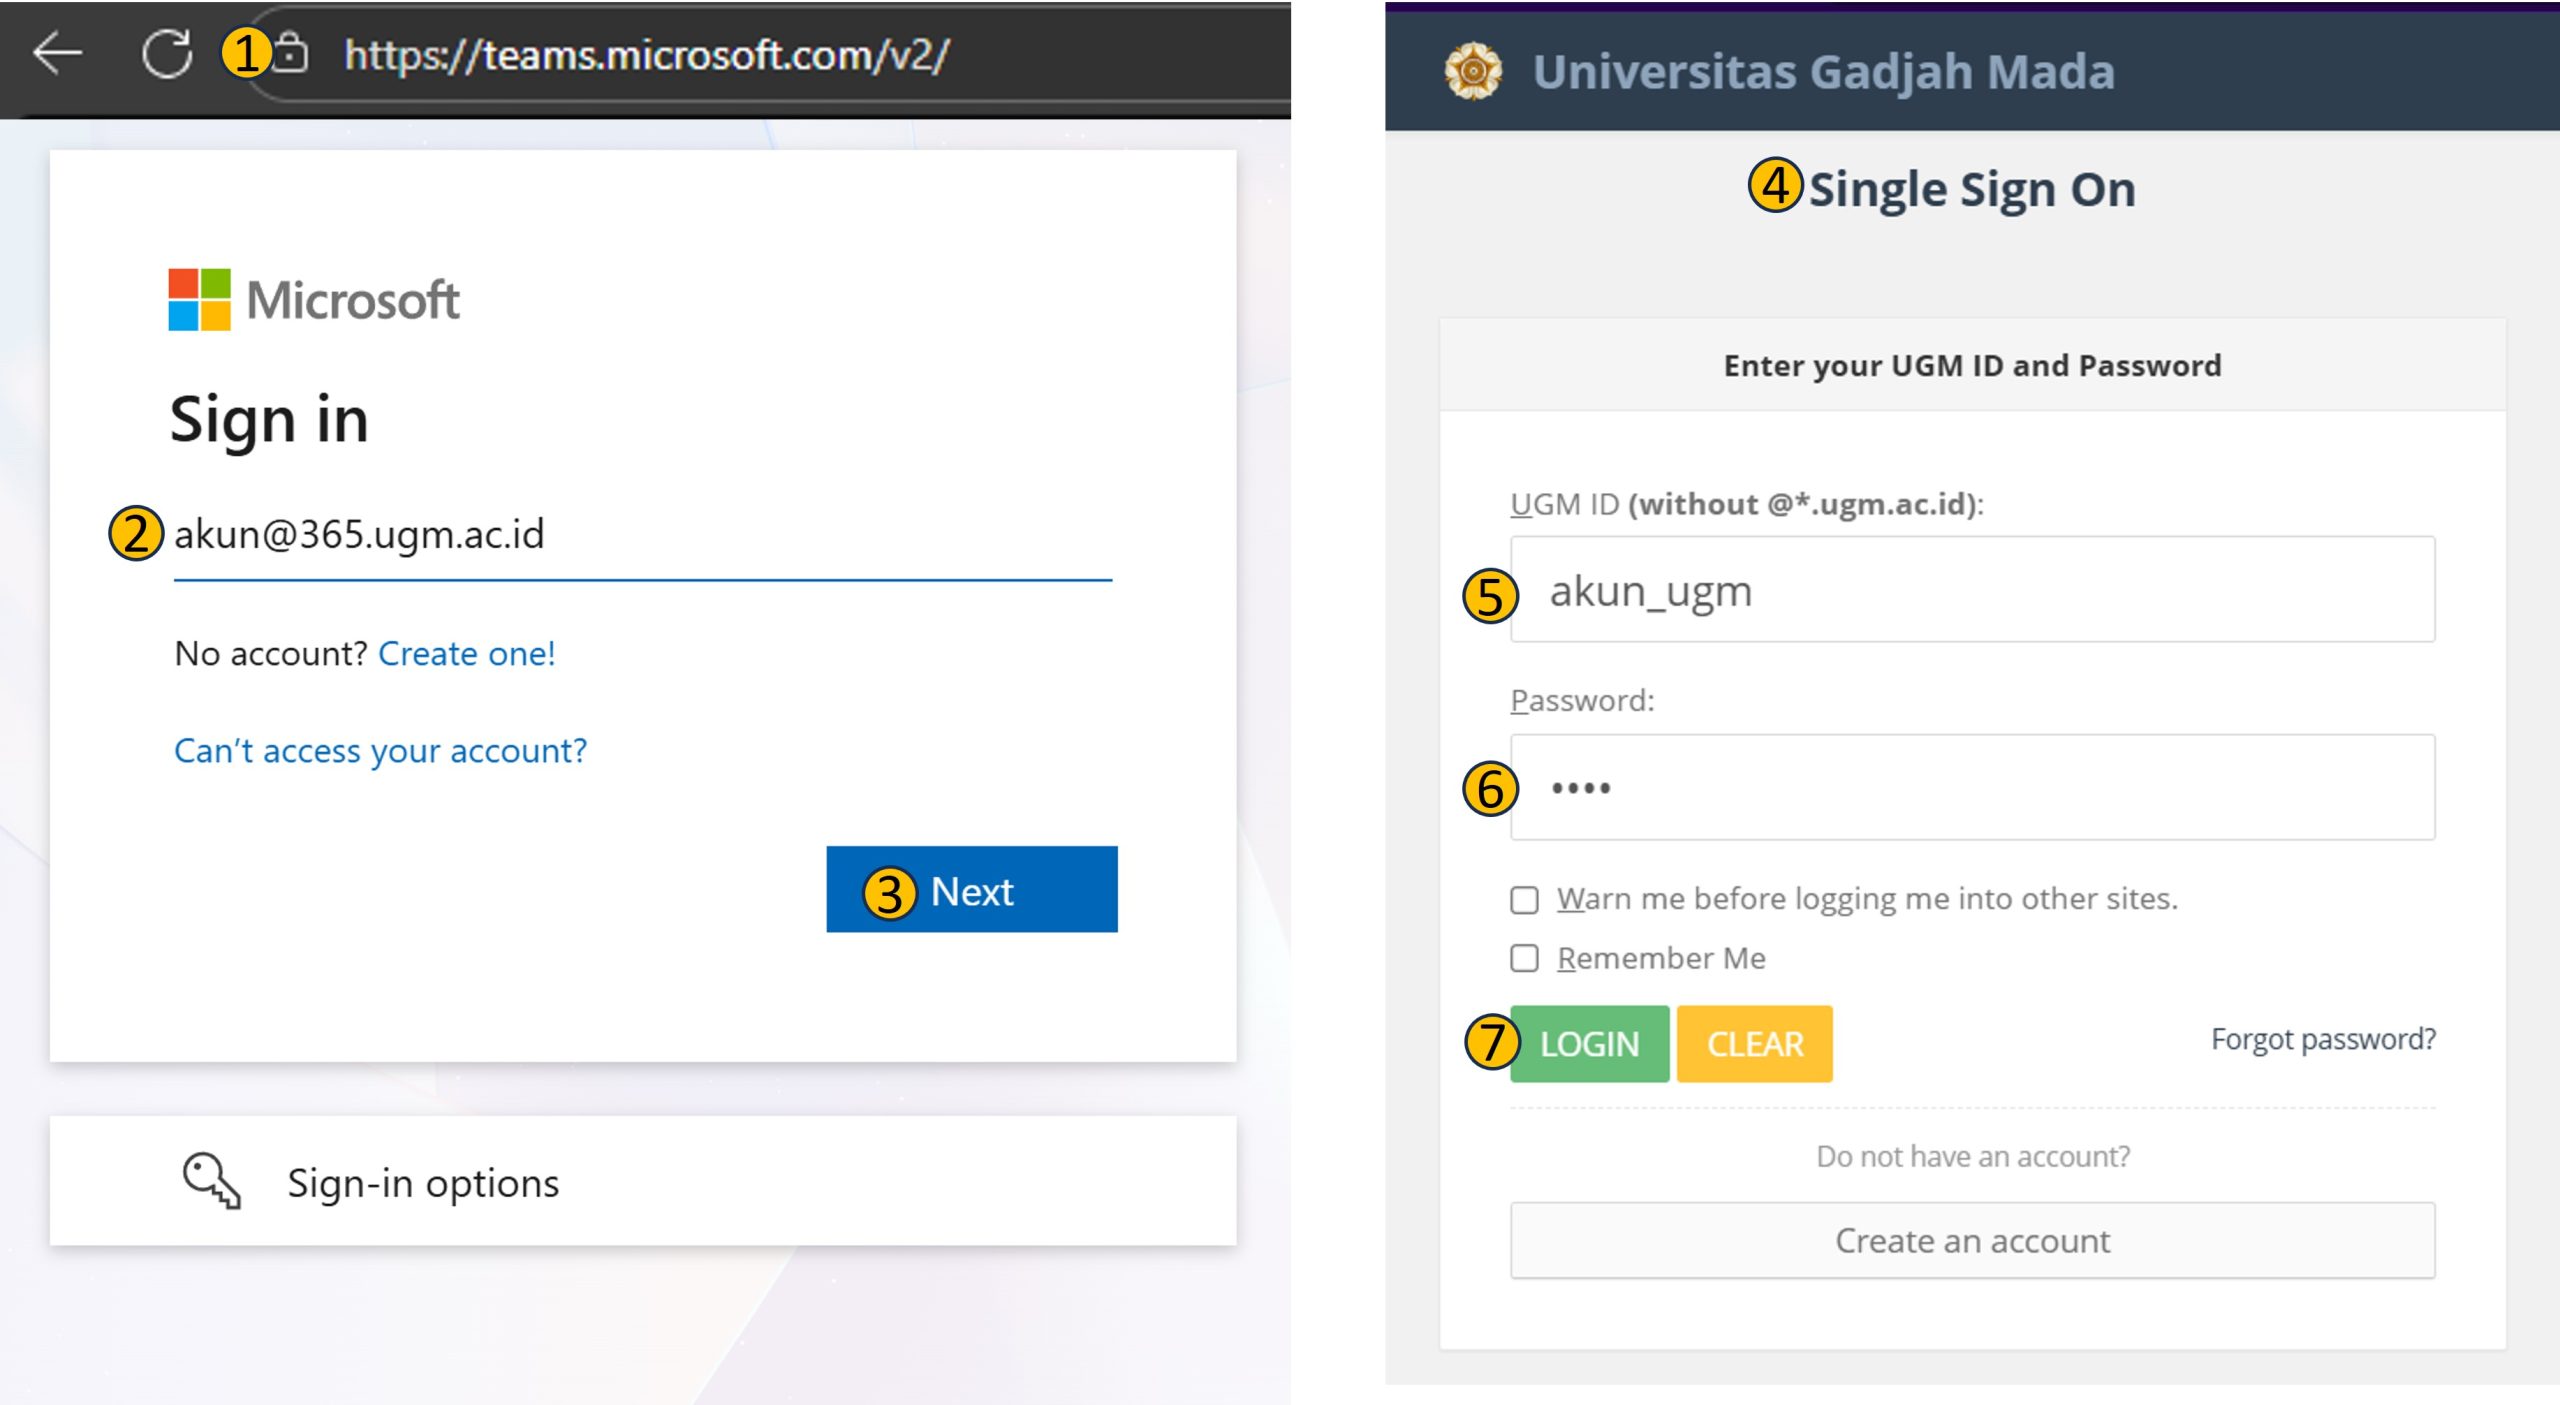Reload the page with refresh icon

tap(166, 53)
